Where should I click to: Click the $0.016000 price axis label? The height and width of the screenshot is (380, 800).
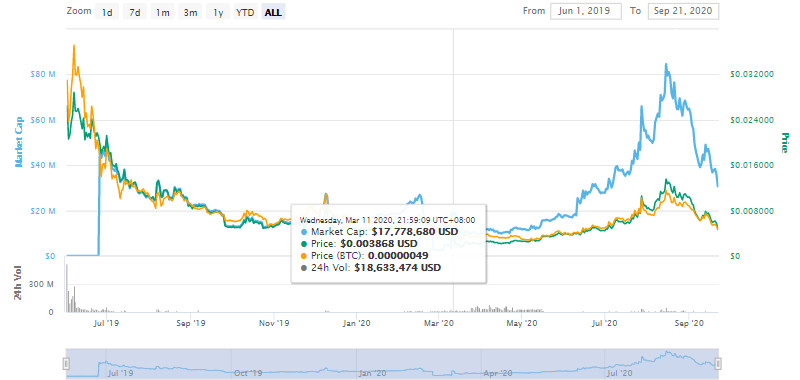[x=753, y=165]
